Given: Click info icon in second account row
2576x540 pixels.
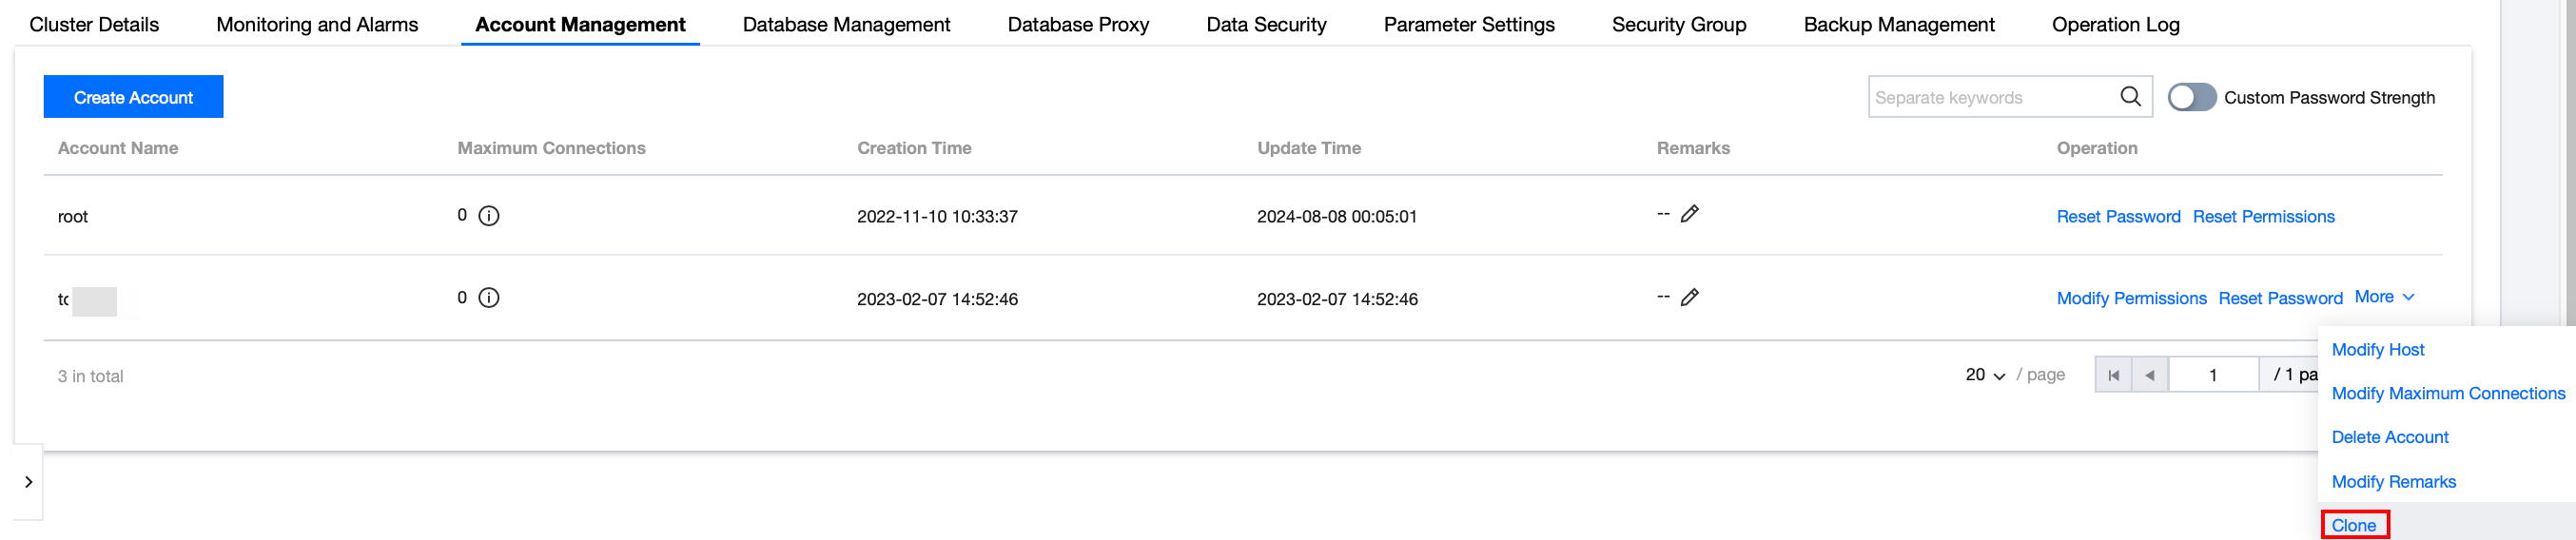Looking at the screenshot, I should click(489, 298).
